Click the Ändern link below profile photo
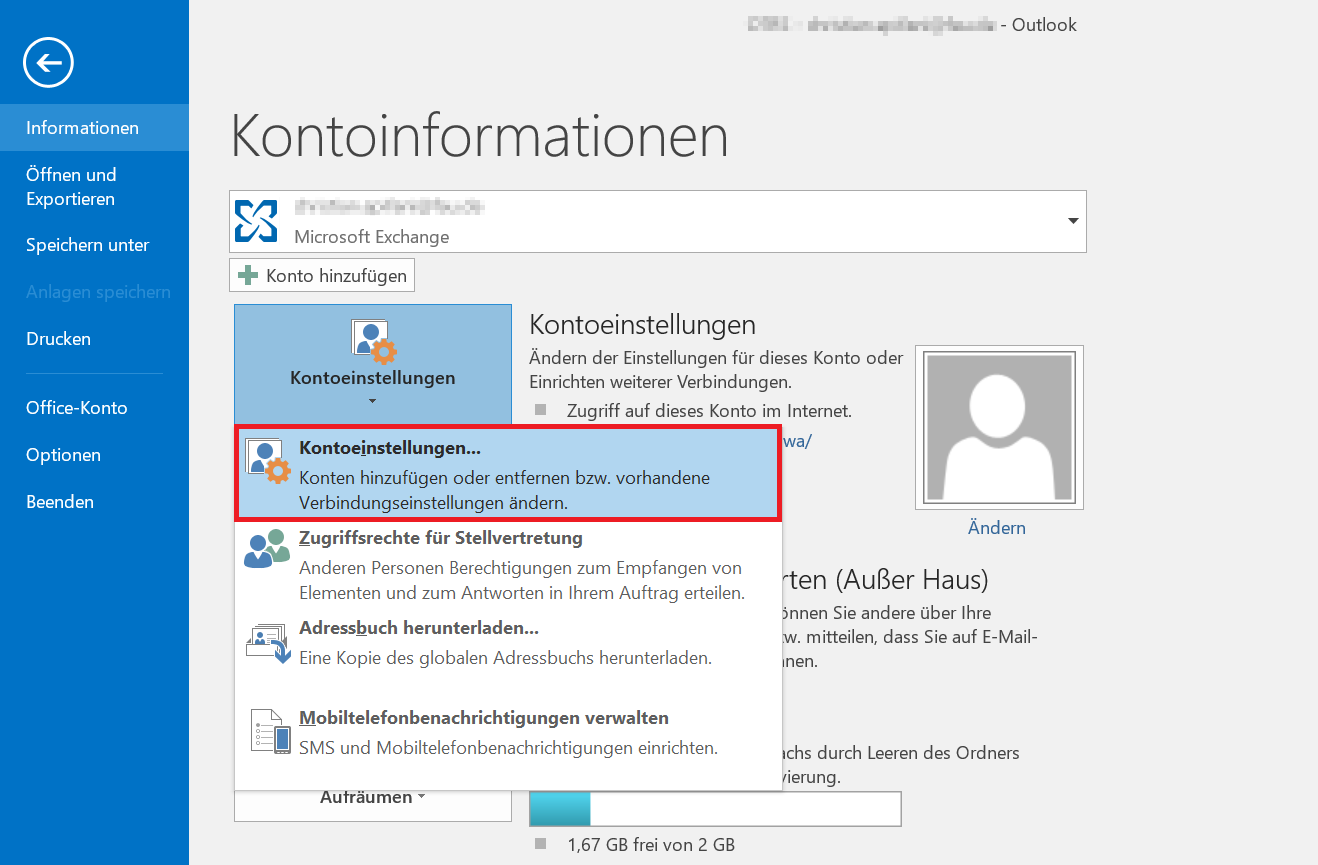 [996, 528]
